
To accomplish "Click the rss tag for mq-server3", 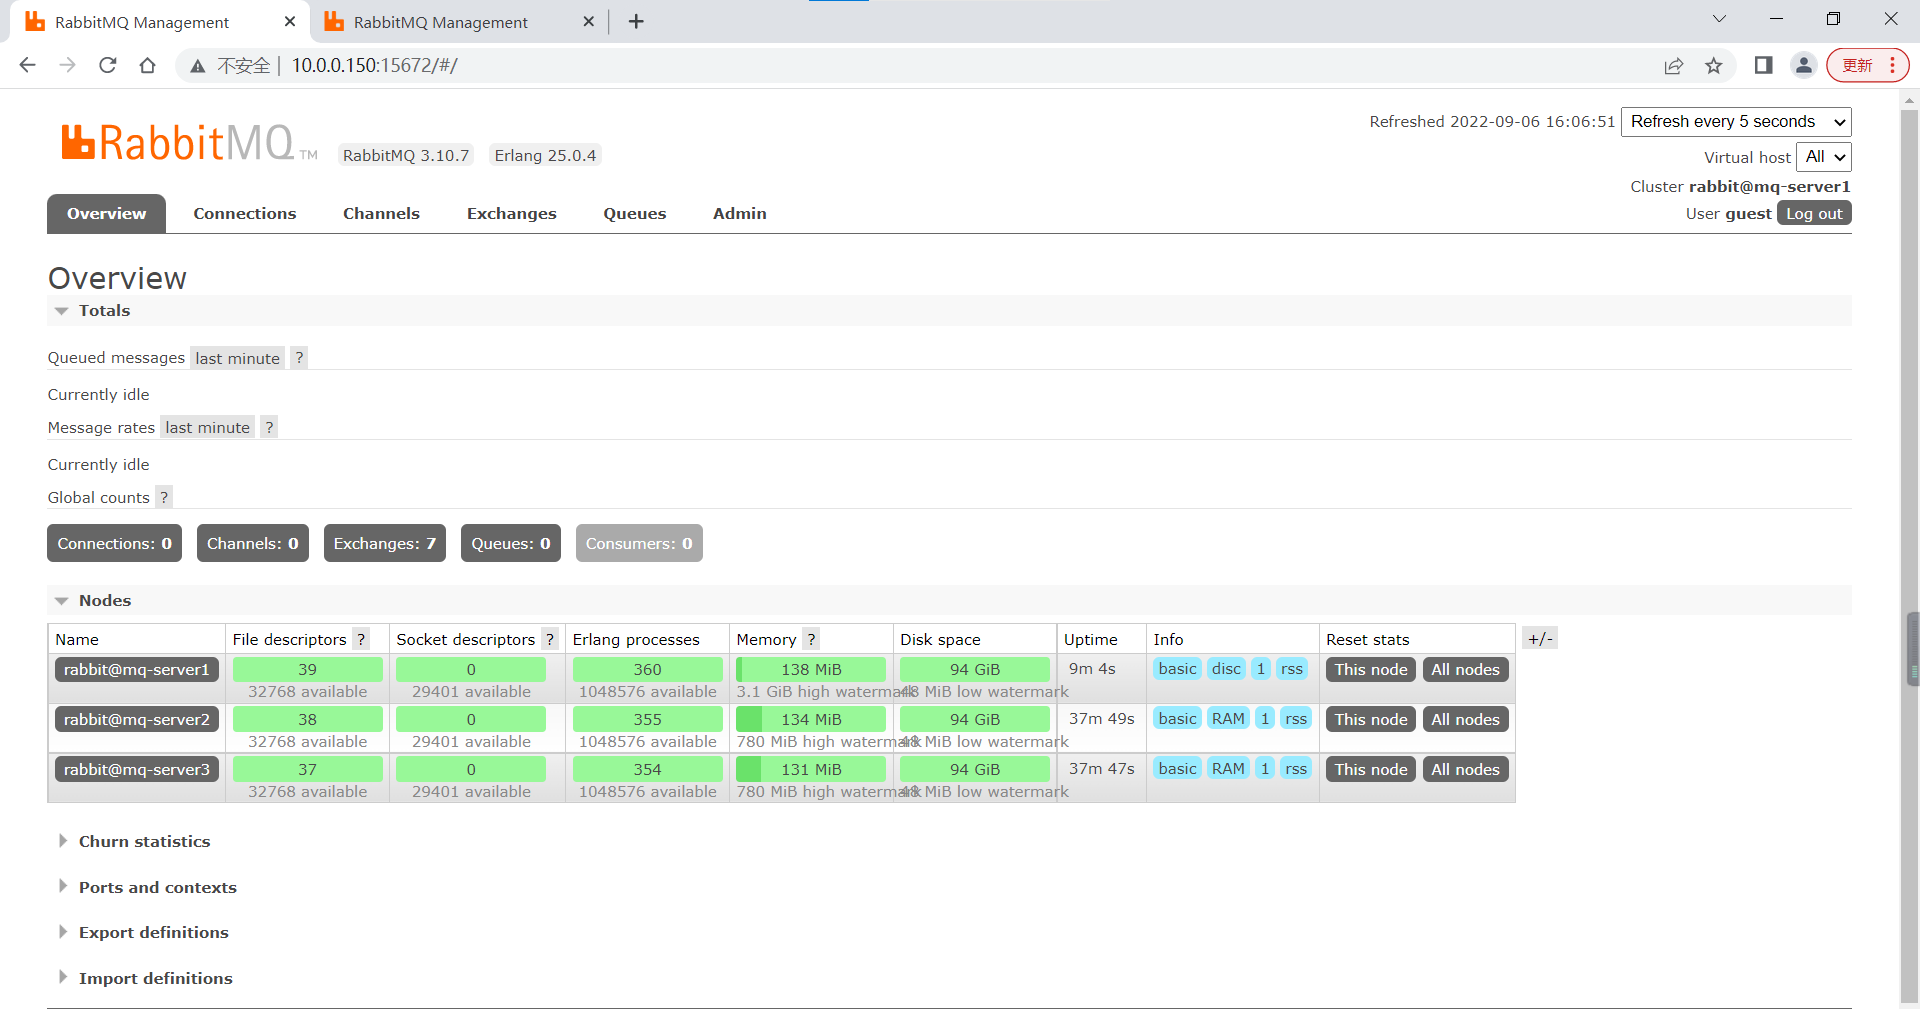I will pos(1296,769).
